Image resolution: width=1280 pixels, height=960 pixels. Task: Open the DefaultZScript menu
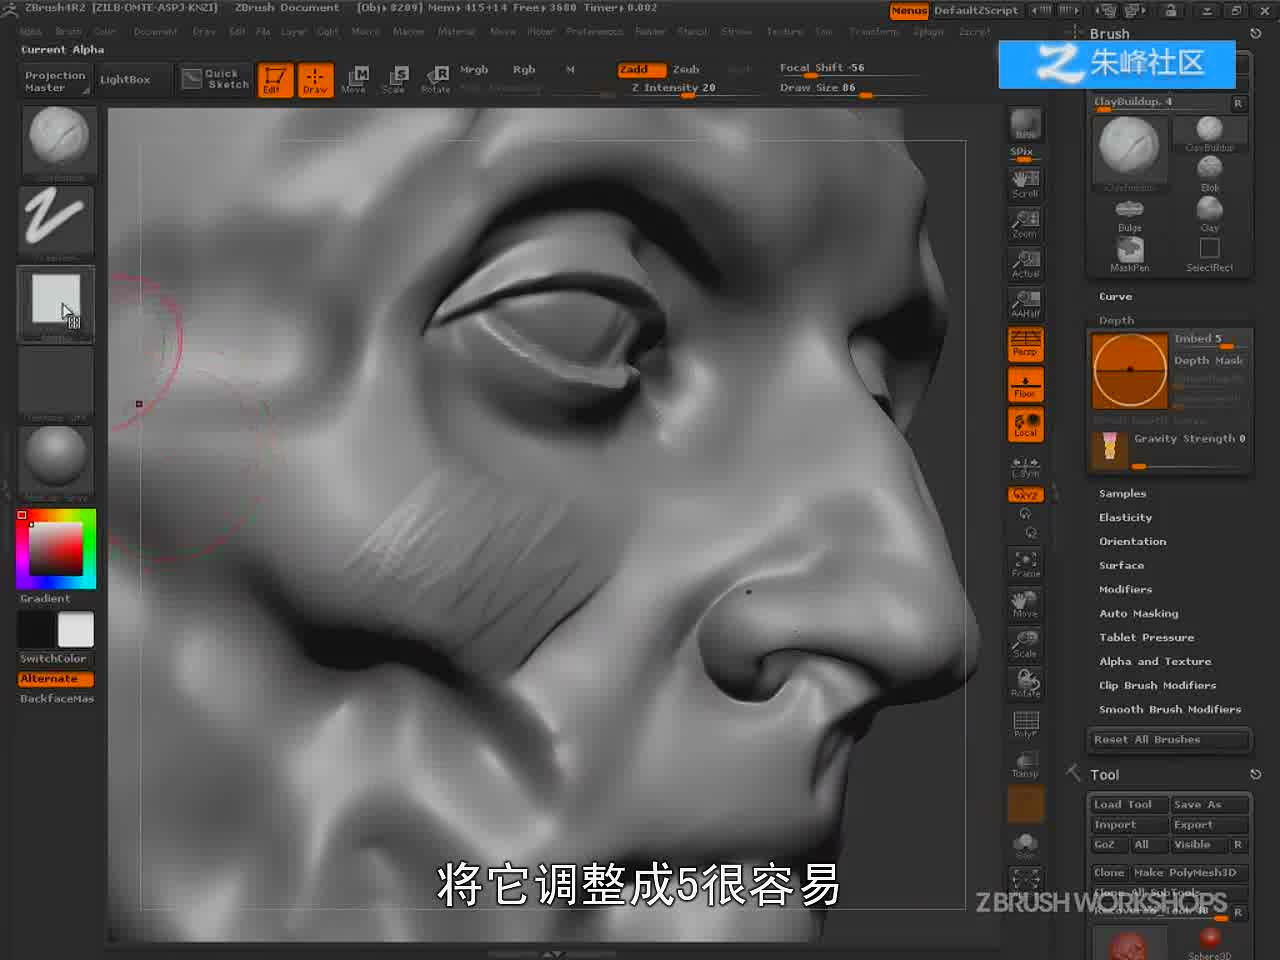click(x=976, y=10)
